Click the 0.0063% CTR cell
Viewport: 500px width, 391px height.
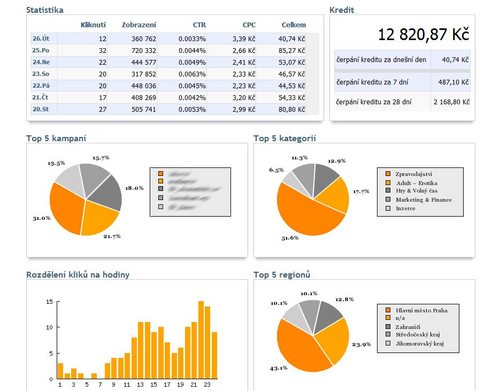coord(192,74)
